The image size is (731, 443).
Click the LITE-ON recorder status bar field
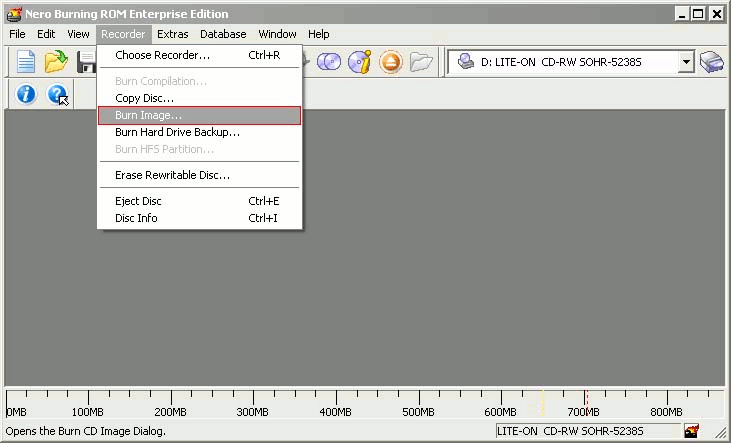(588, 431)
